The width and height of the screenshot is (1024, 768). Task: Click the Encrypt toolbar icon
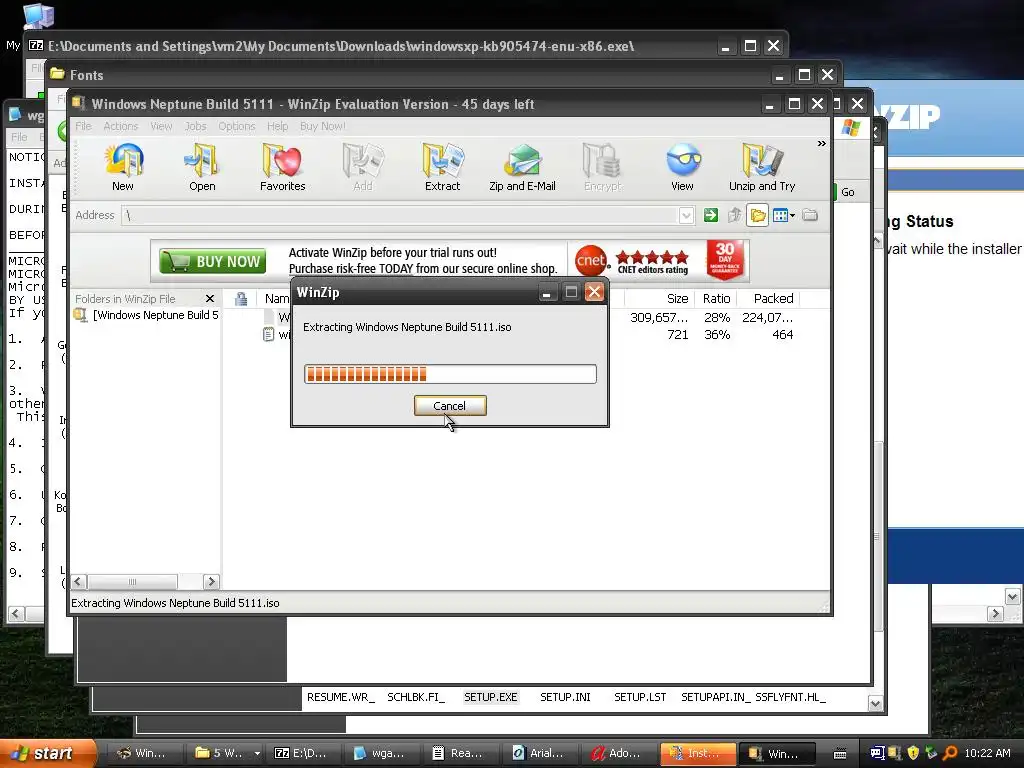coord(602,168)
